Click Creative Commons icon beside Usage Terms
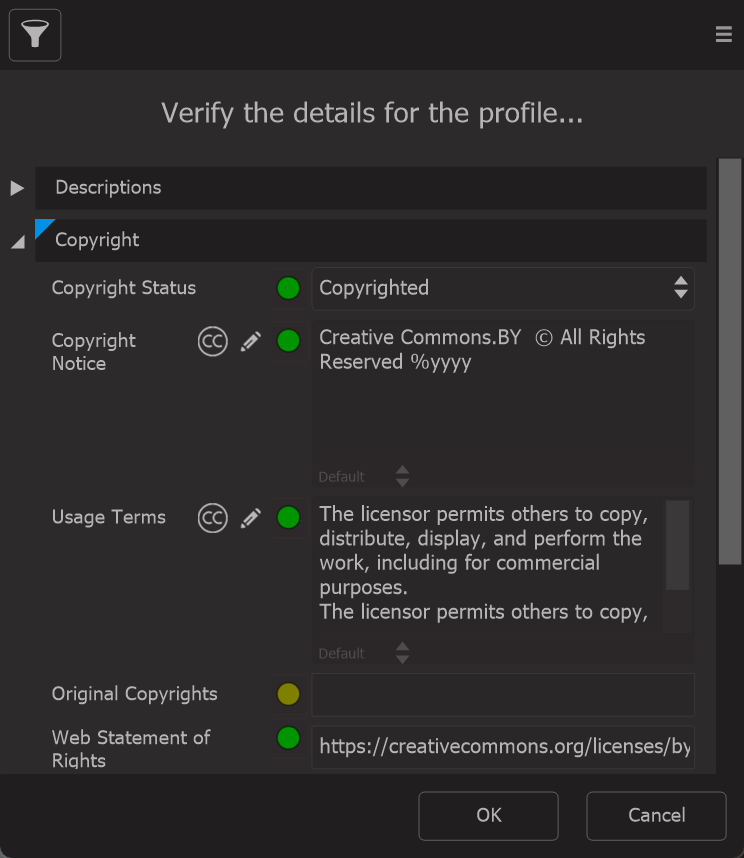The height and width of the screenshot is (858, 744). click(x=212, y=518)
